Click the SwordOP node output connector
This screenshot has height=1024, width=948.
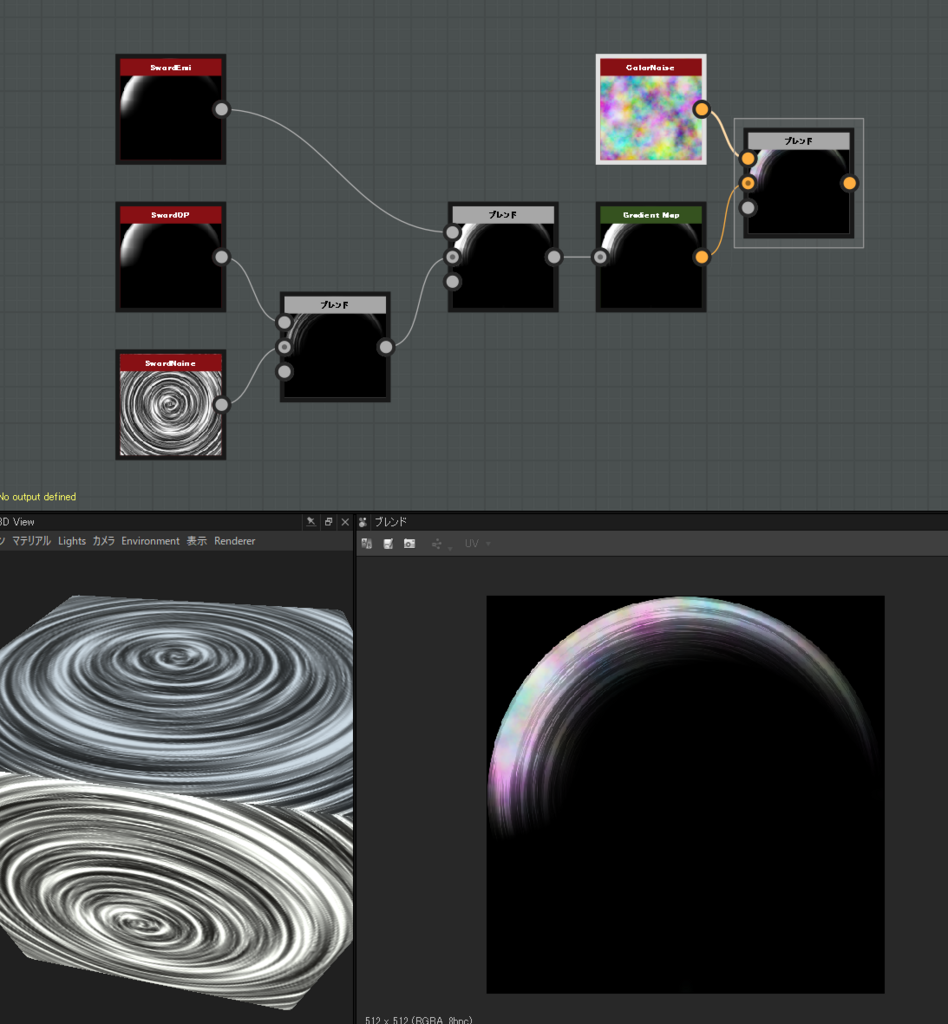222,257
